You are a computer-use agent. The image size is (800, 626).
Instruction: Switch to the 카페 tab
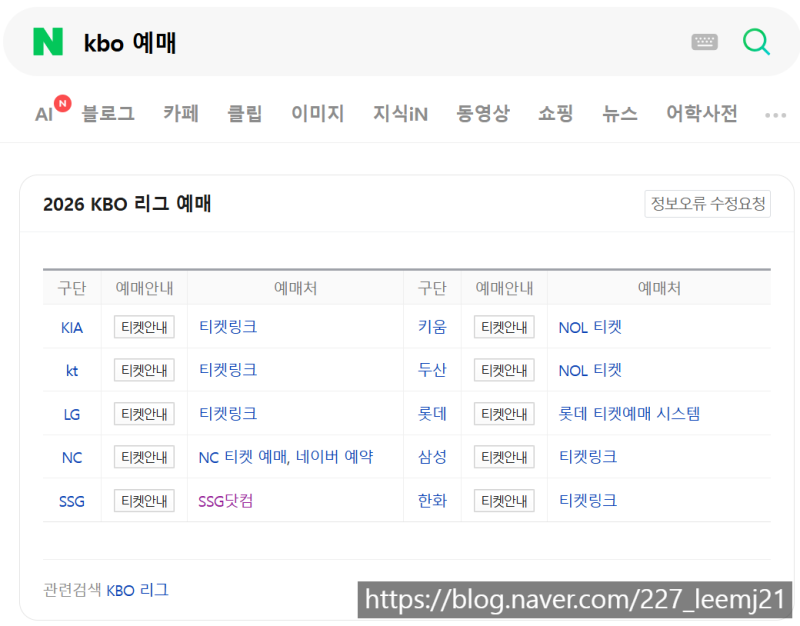(181, 113)
